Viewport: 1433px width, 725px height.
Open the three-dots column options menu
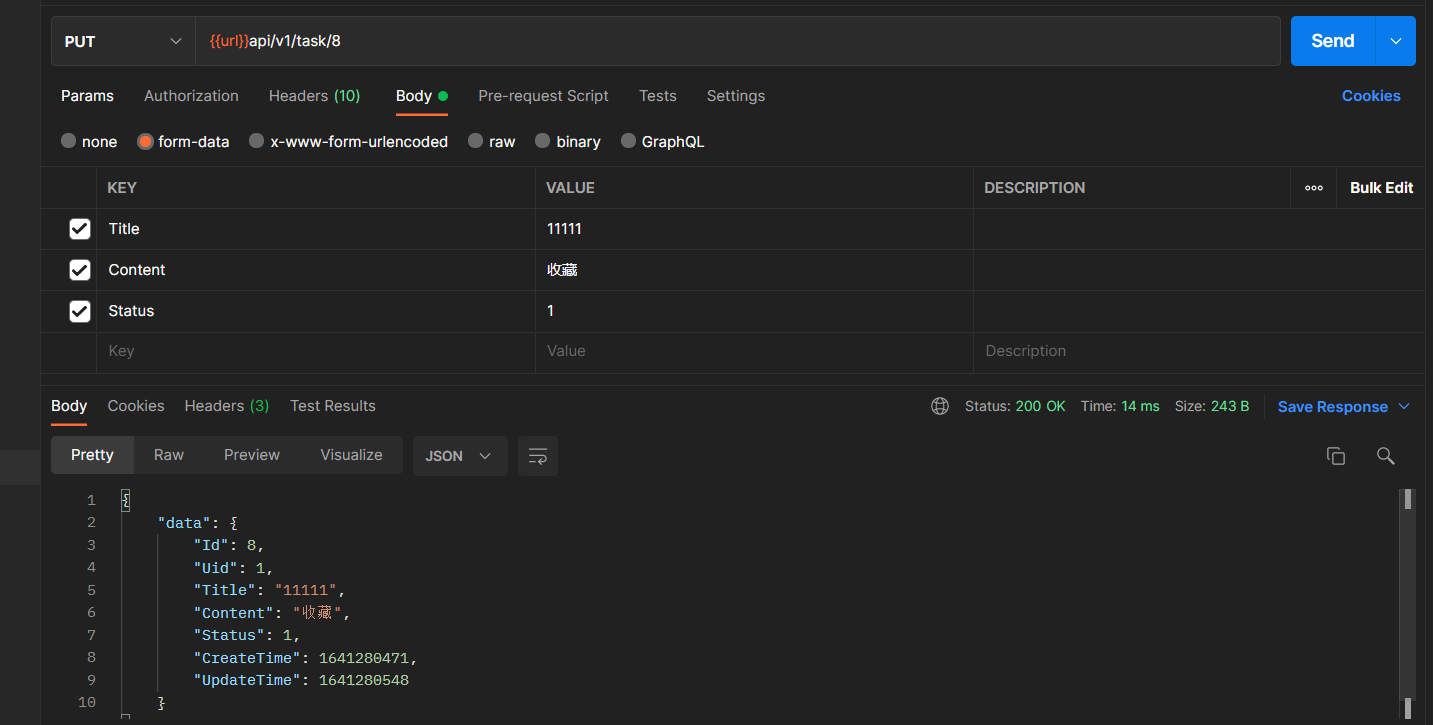[x=1314, y=188]
